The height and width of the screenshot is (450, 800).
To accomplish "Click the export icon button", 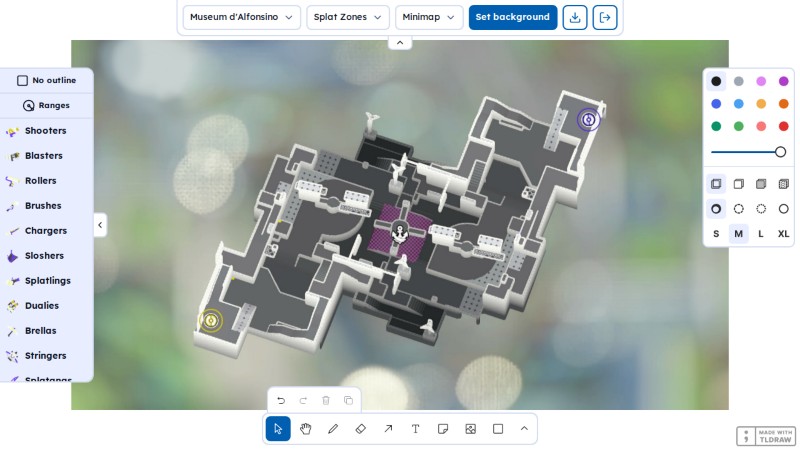I will (605, 17).
